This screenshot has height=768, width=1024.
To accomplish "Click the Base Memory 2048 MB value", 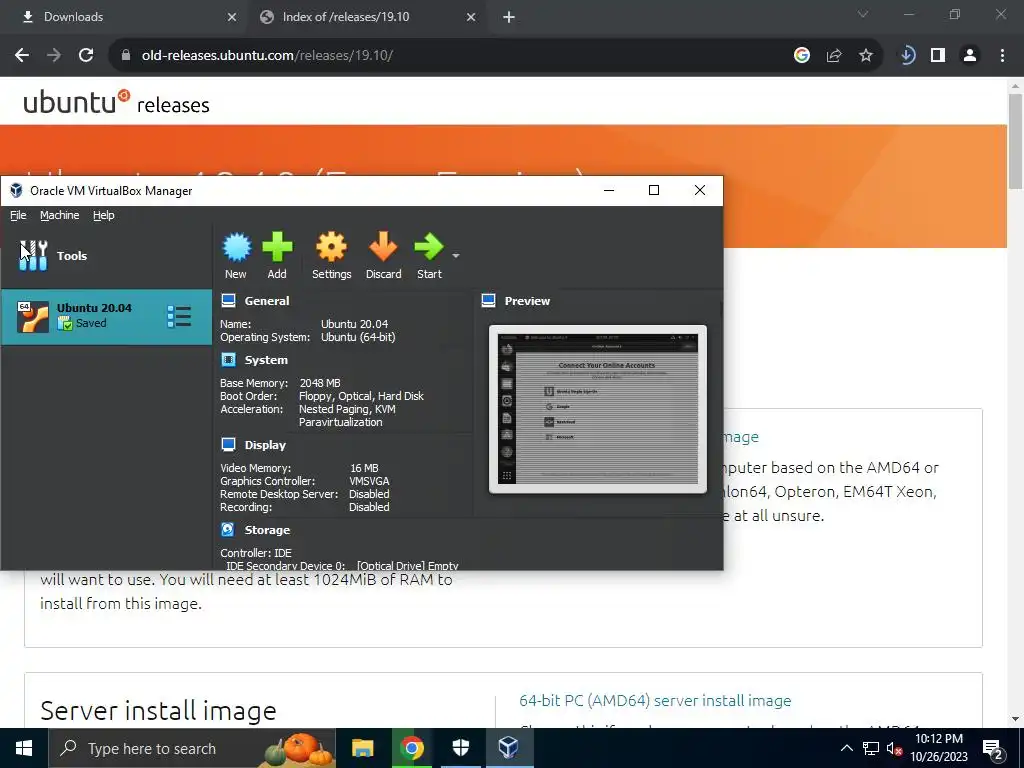I will point(320,383).
